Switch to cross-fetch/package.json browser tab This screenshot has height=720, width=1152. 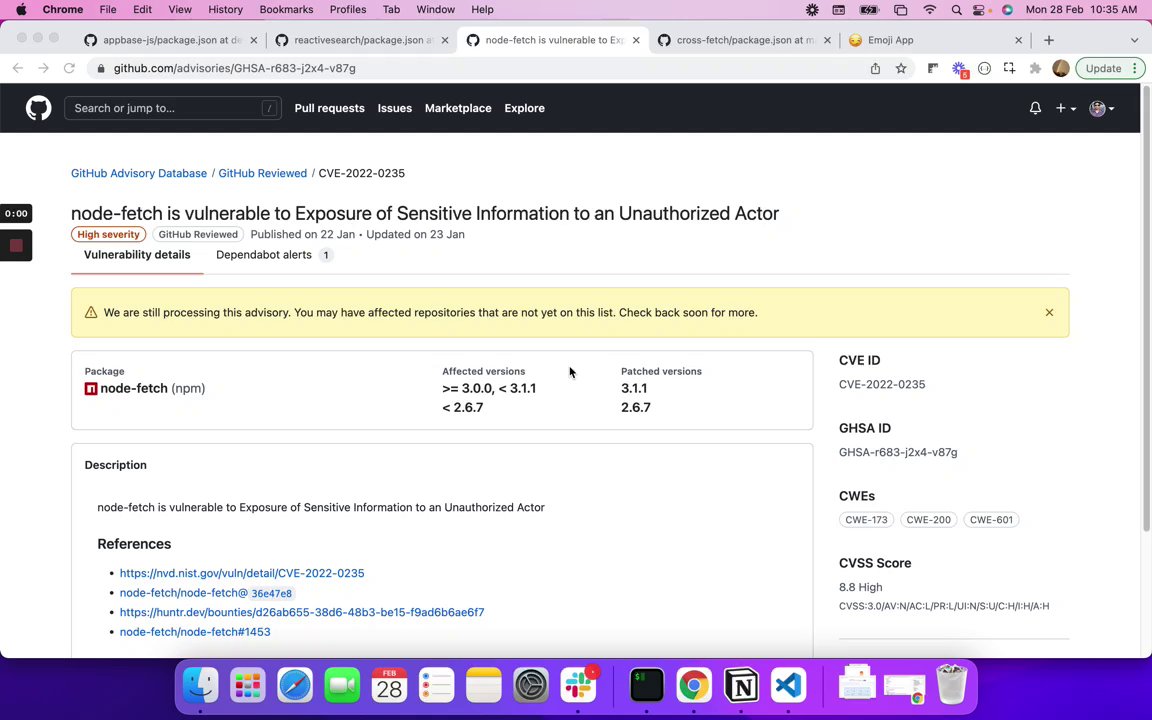coord(744,40)
